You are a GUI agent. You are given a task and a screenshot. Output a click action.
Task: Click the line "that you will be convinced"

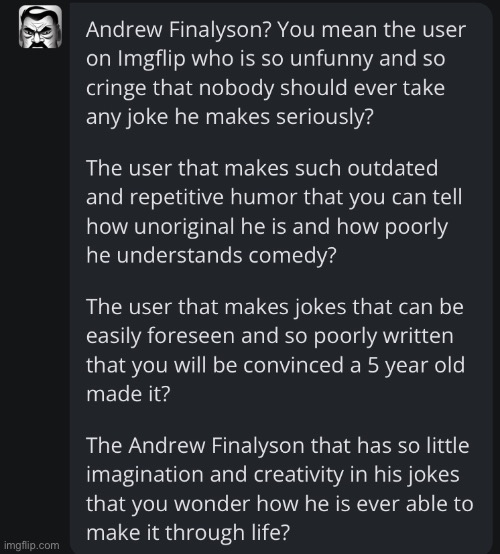coord(276,365)
